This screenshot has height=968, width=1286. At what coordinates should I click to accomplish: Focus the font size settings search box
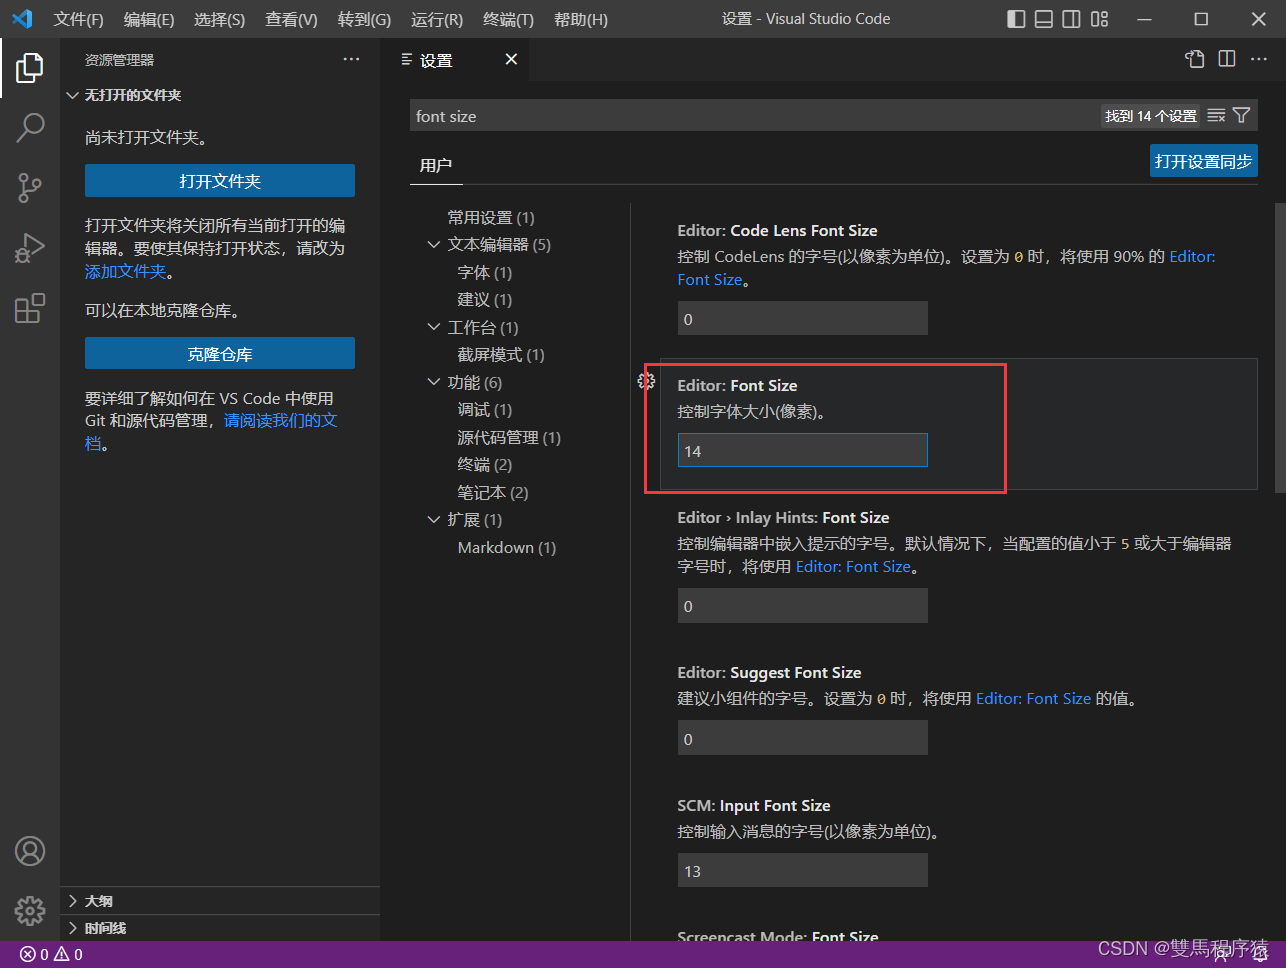(x=755, y=116)
